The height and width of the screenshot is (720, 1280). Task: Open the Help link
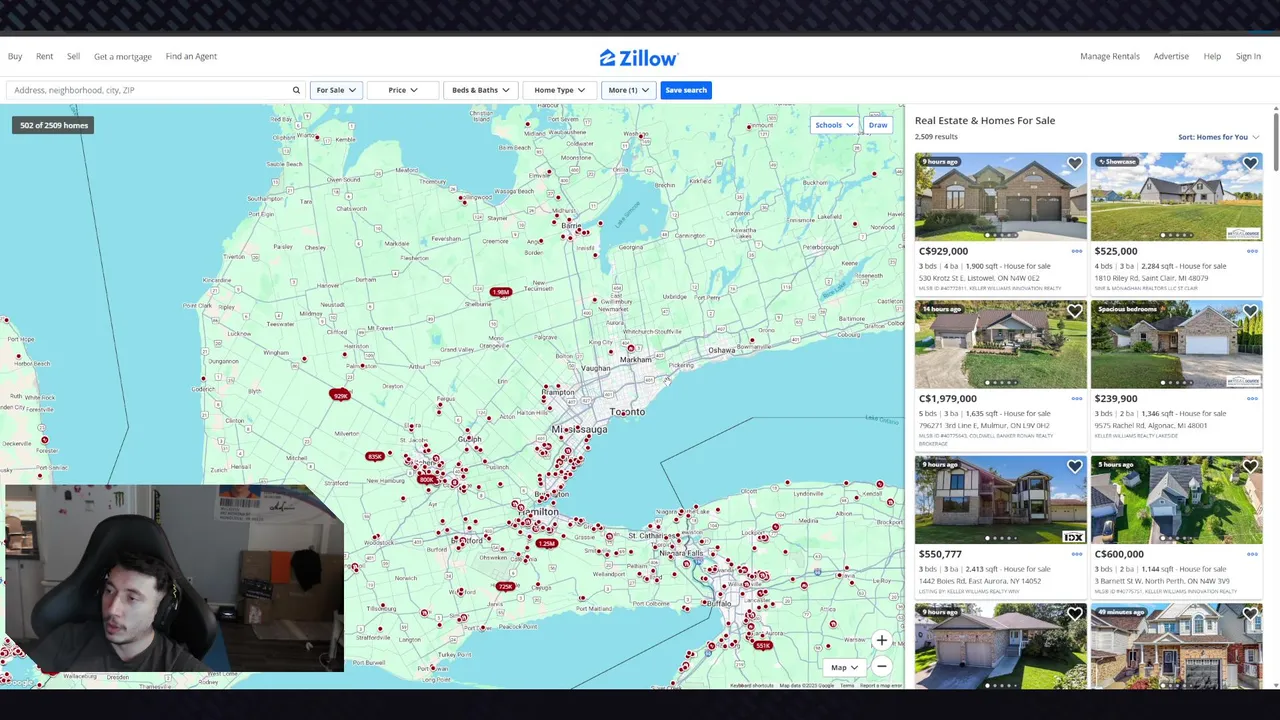(1212, 56)
